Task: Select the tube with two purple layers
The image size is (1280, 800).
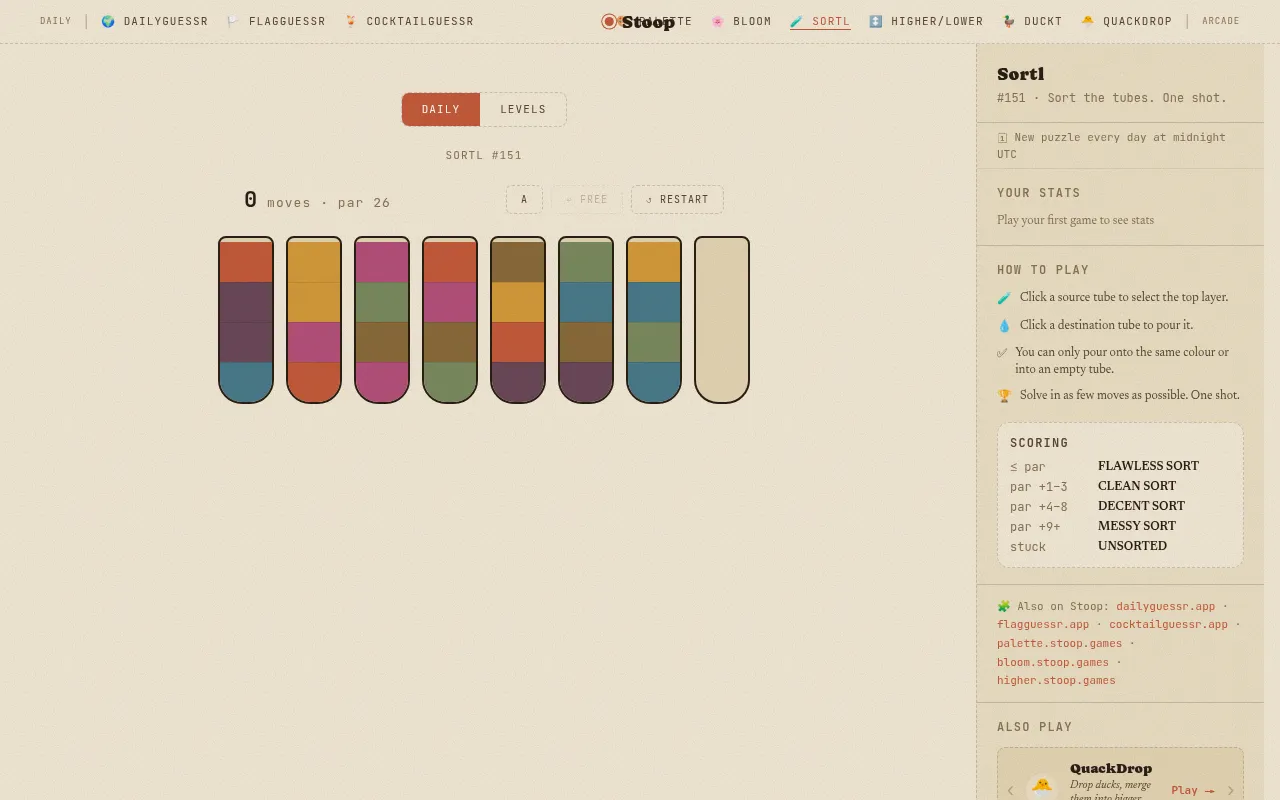Action: pos(246,320)
